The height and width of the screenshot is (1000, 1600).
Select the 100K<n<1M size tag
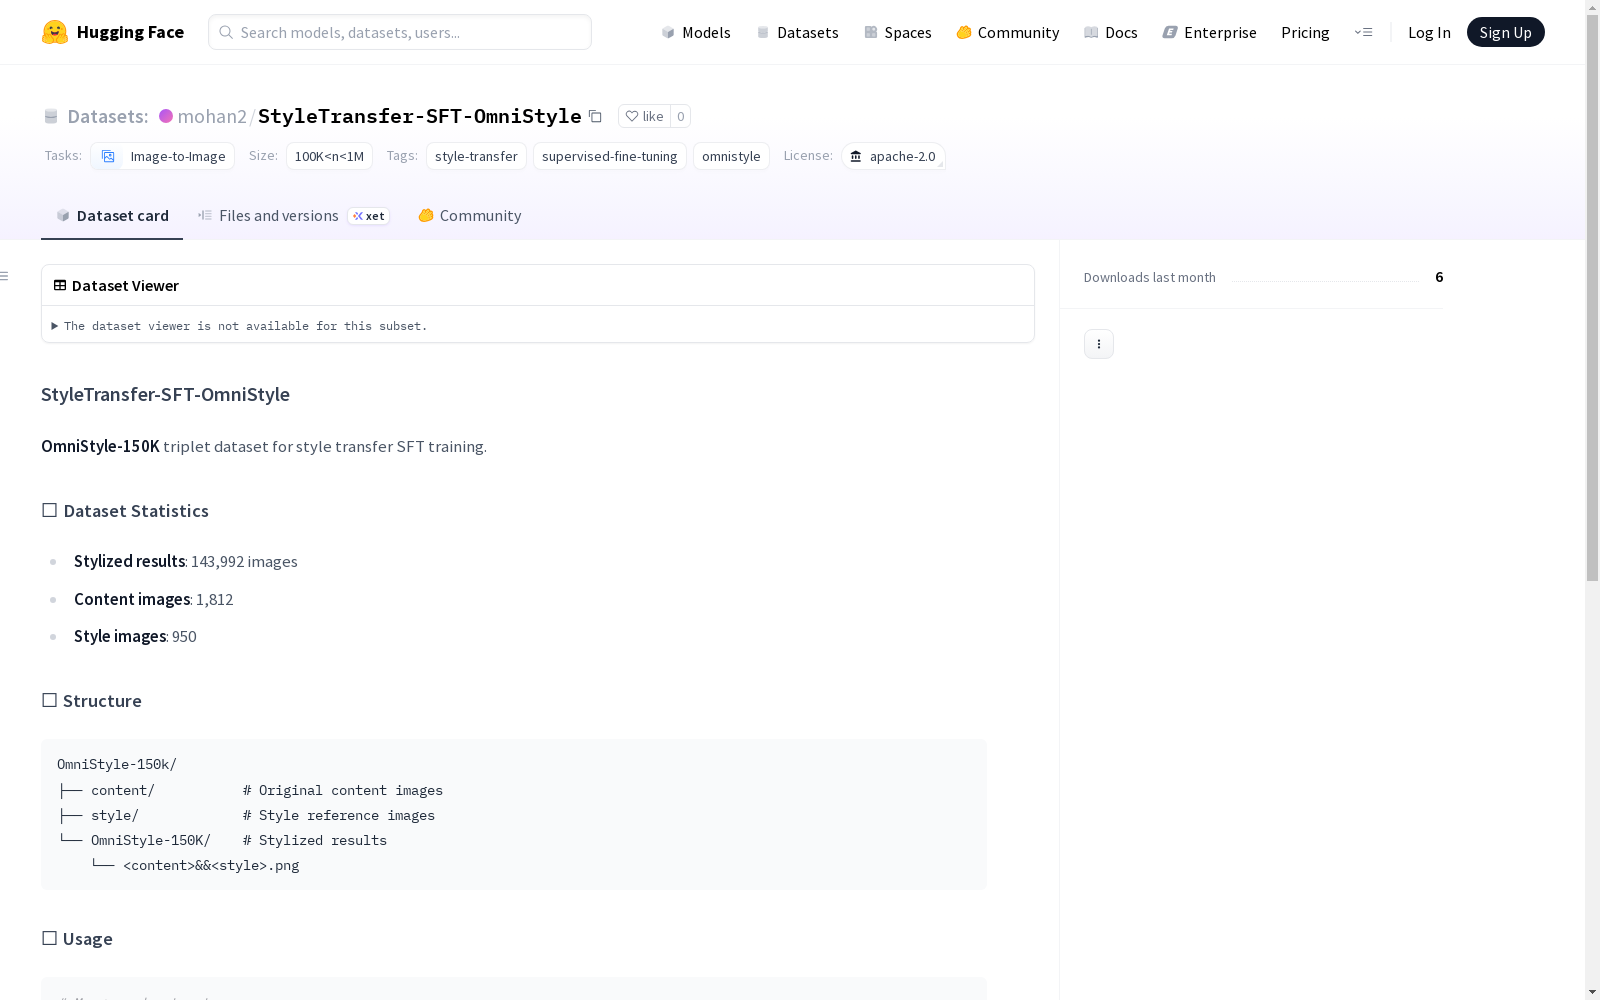coord(329,156)
